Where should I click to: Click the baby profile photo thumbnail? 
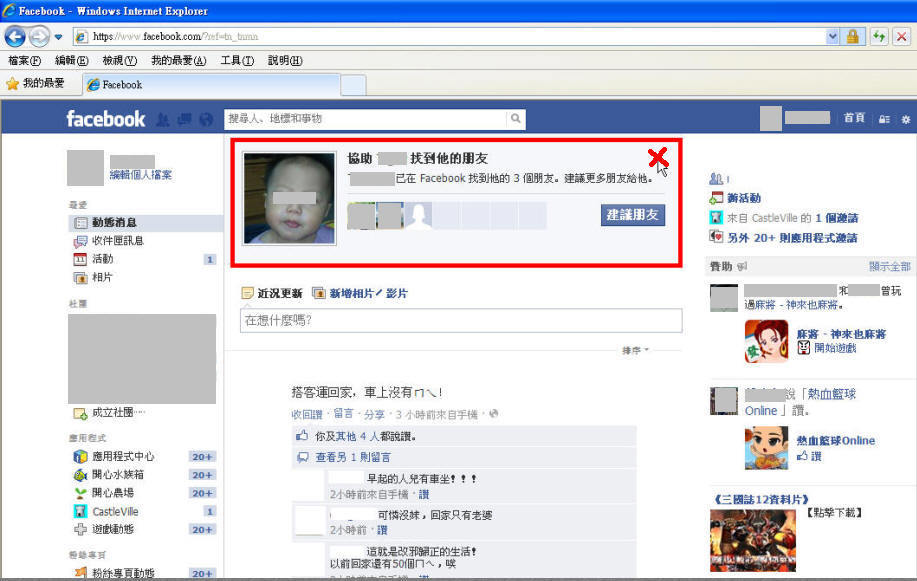point(289,198)
